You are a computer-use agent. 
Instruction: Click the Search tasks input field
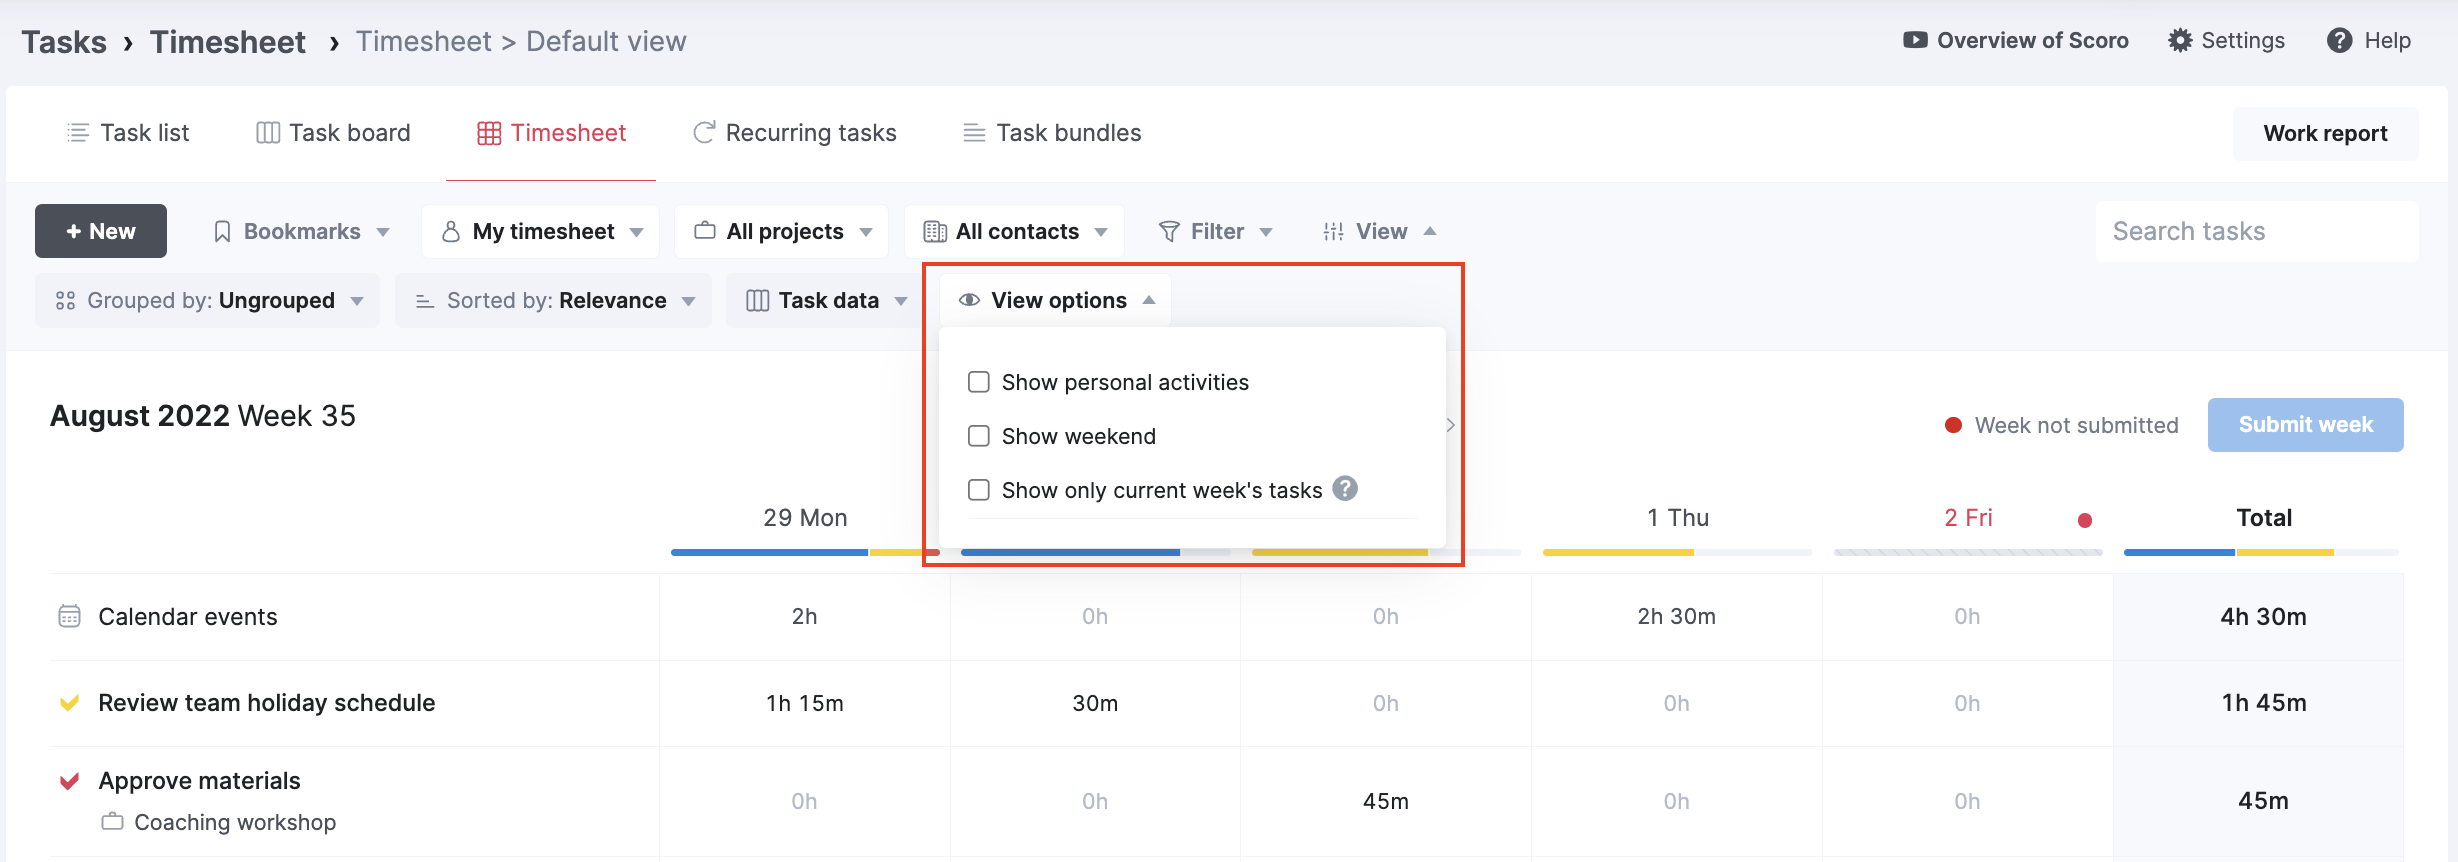[2257, 231]
